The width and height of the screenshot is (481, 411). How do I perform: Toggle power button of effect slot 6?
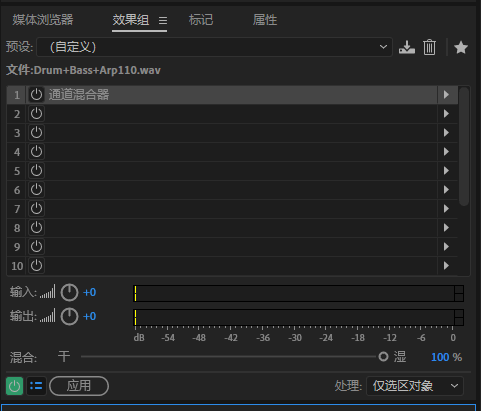[36, 190]
